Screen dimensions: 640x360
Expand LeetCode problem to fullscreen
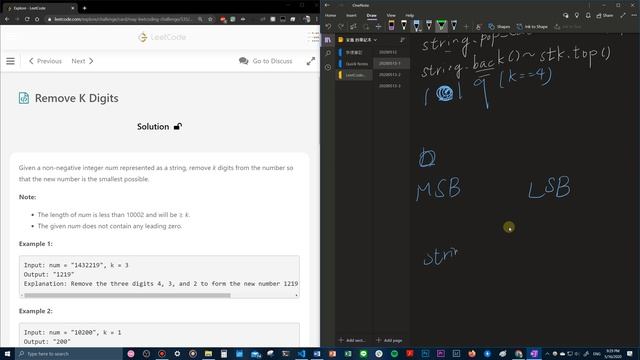311,61
